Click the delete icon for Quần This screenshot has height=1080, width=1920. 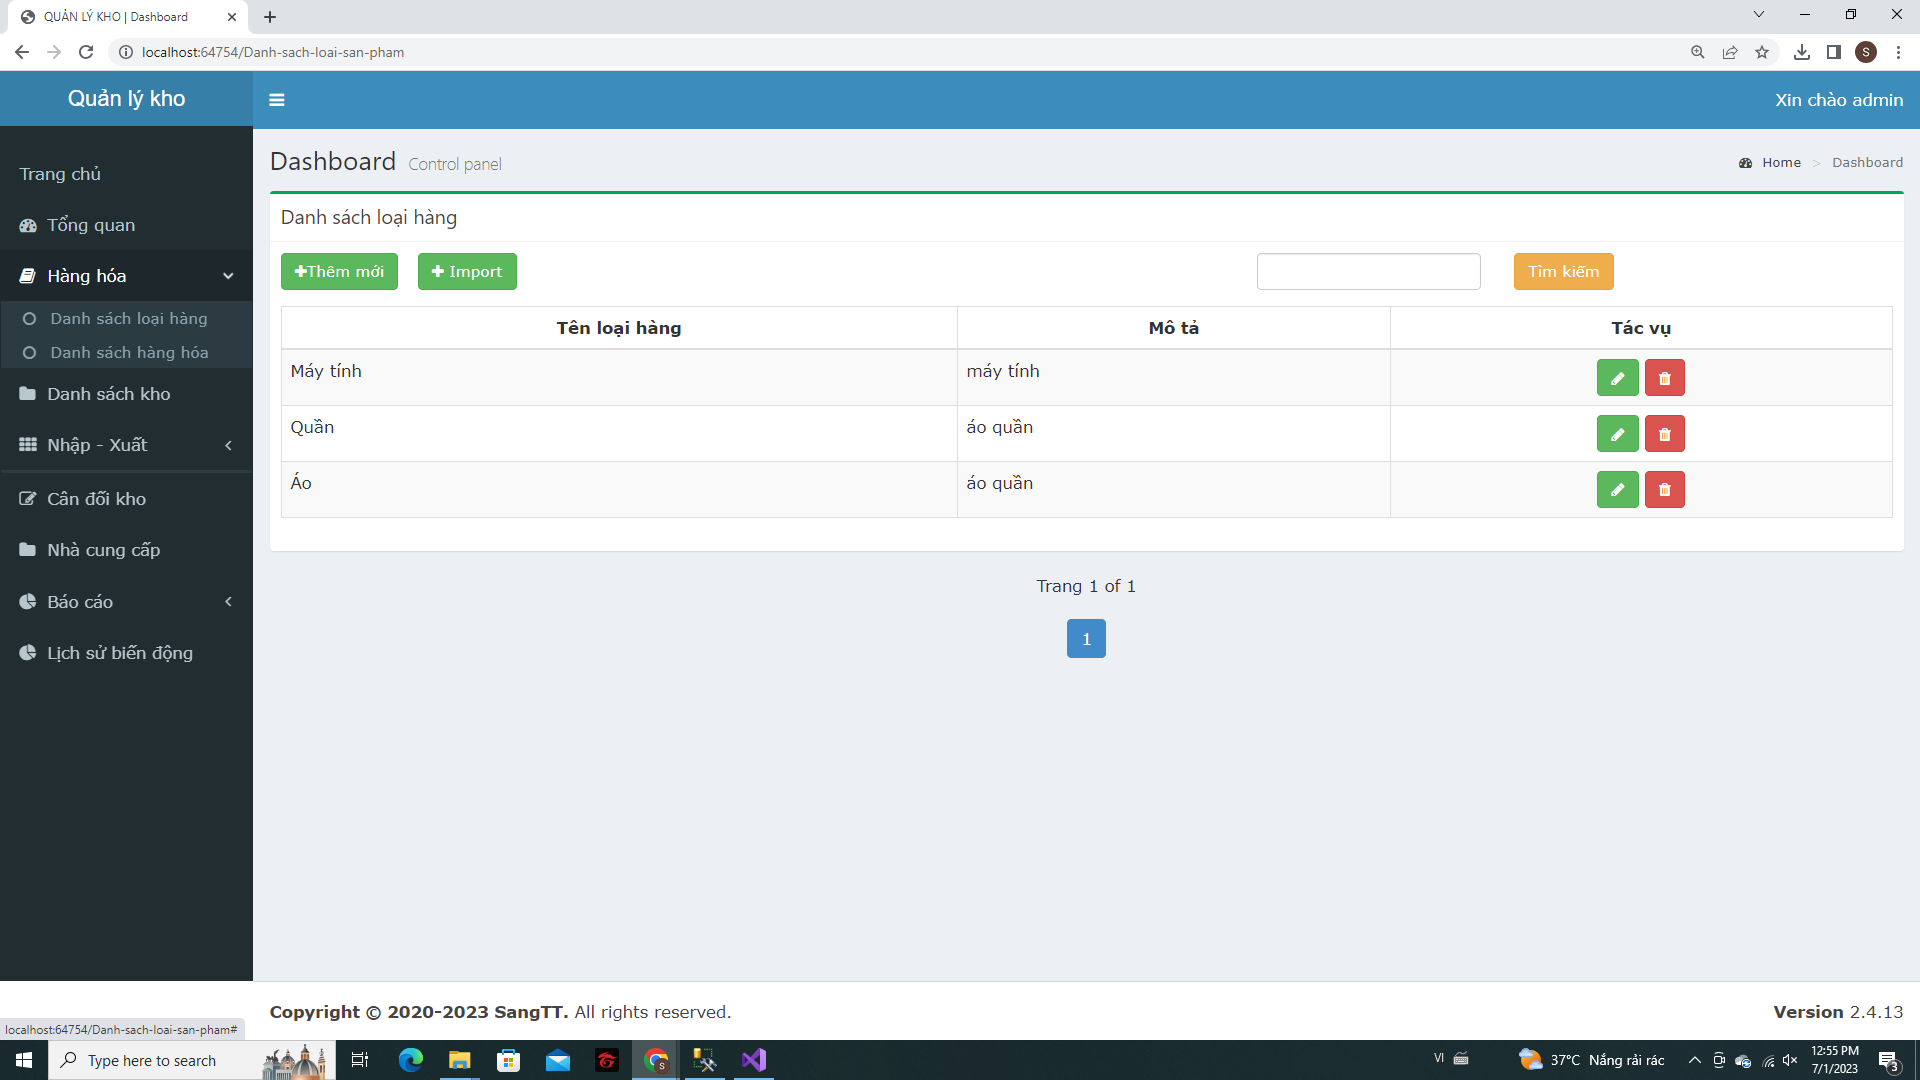pos(1665,434)
